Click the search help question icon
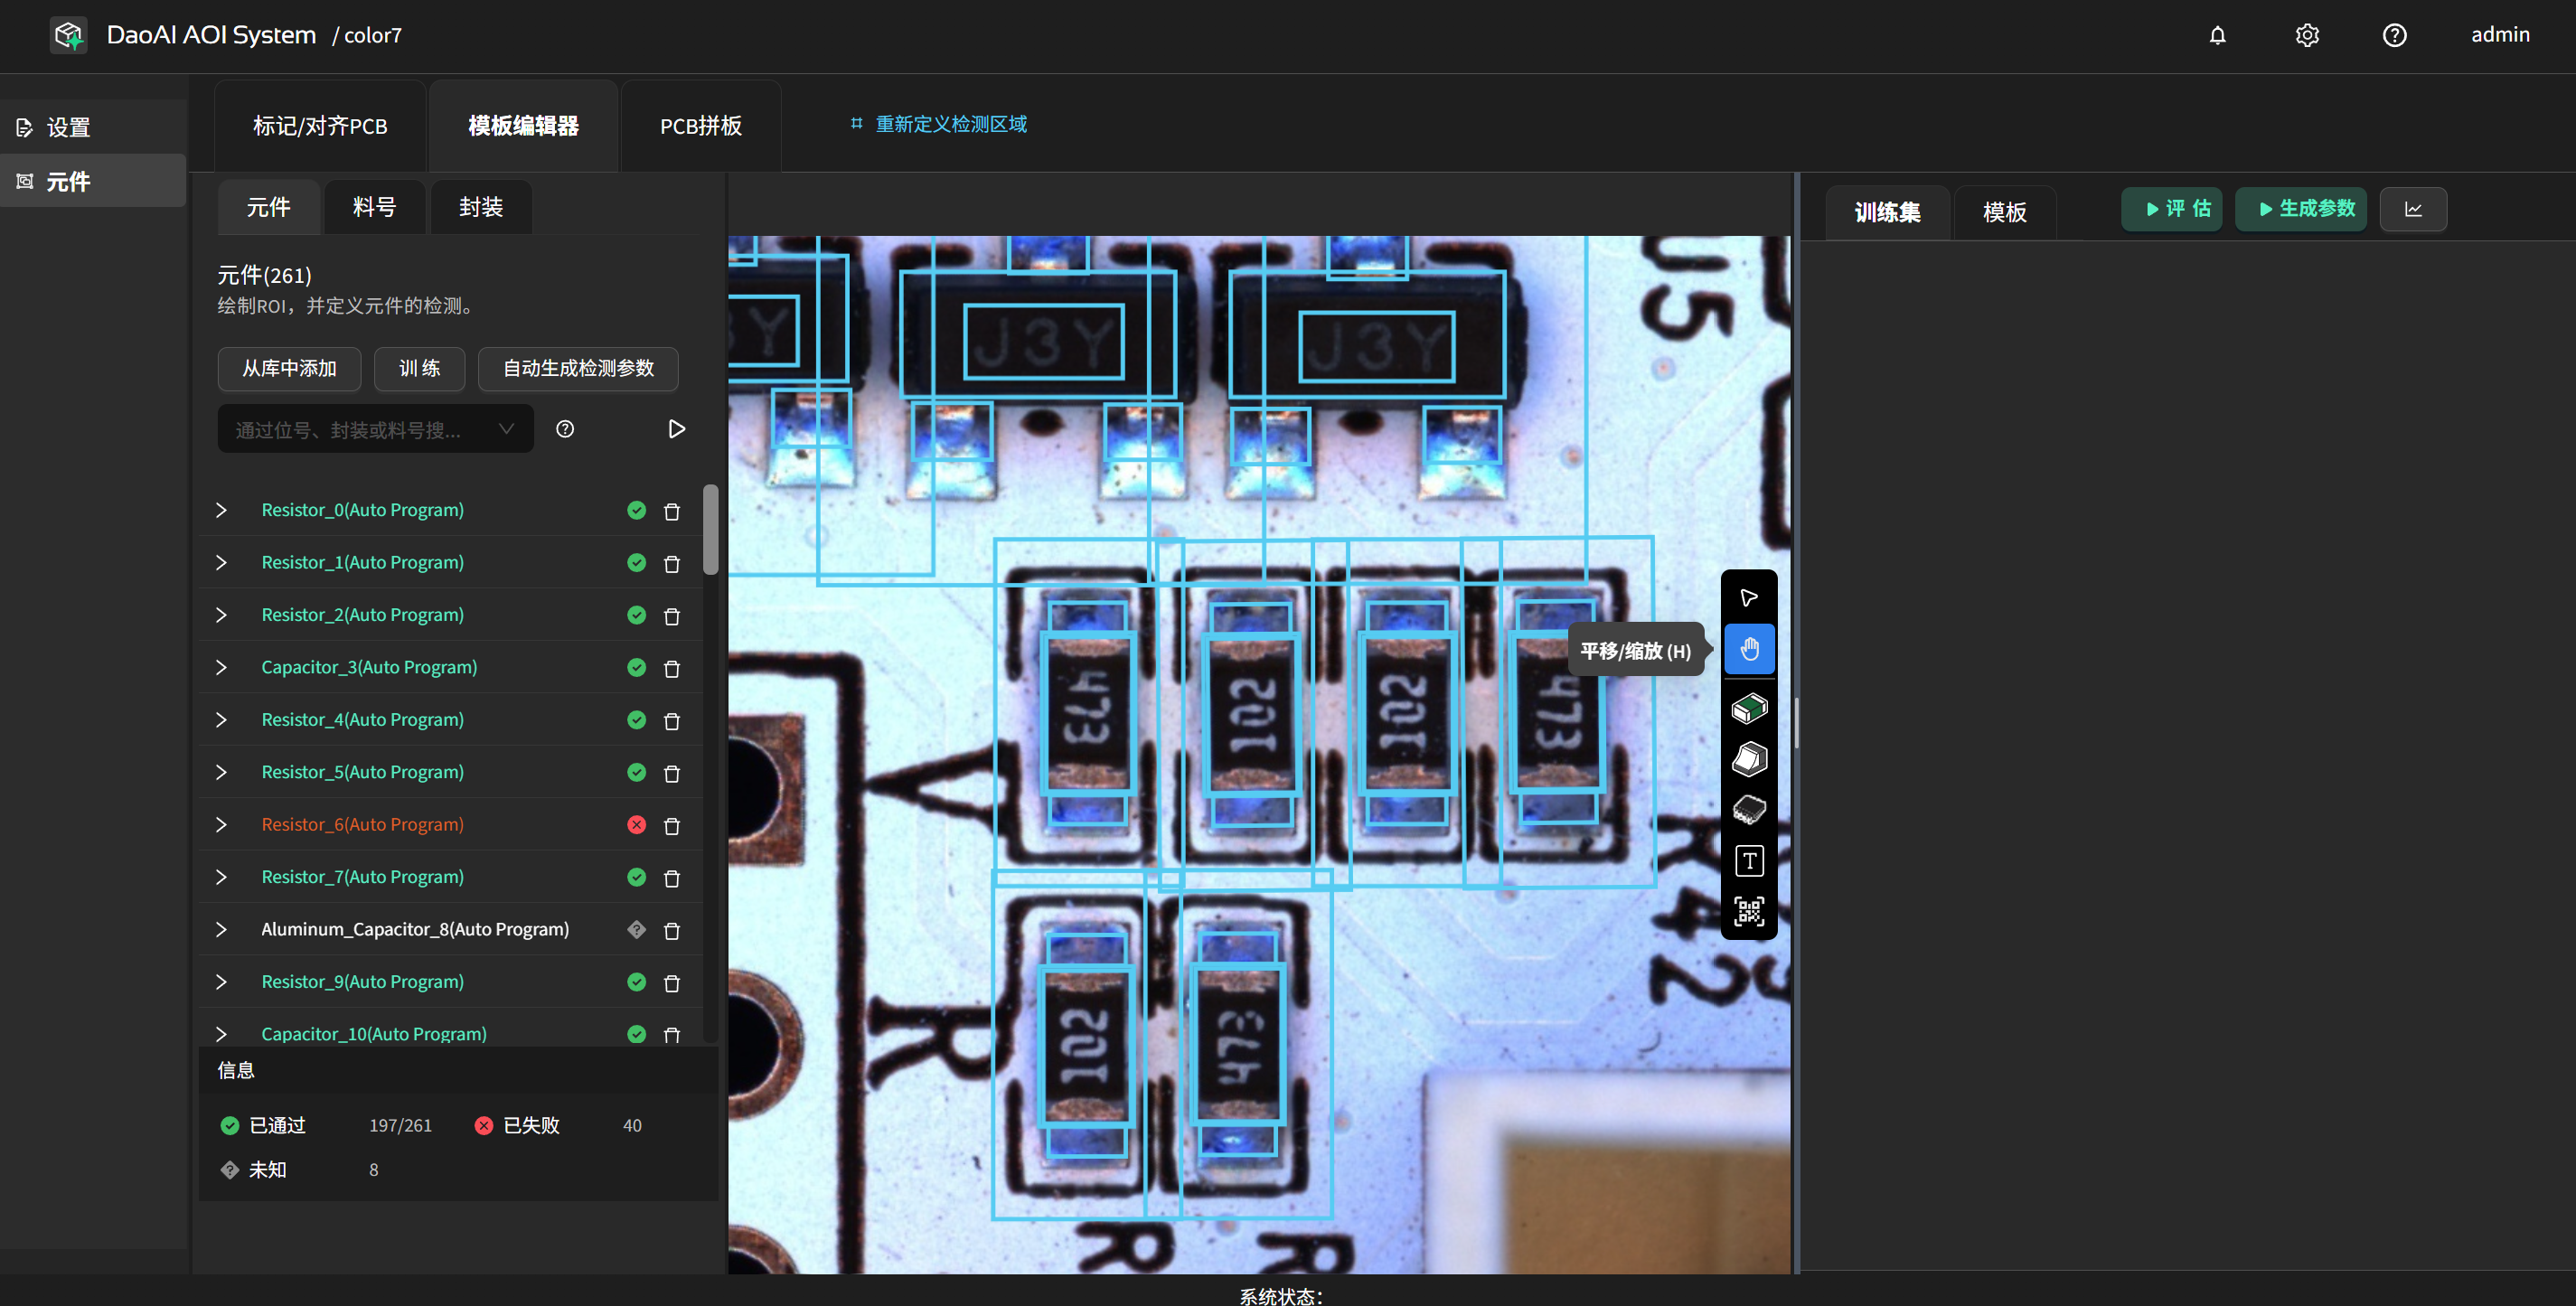Image resolution: width=2576 pixels, height=1306 pixels. coord(565,429)
